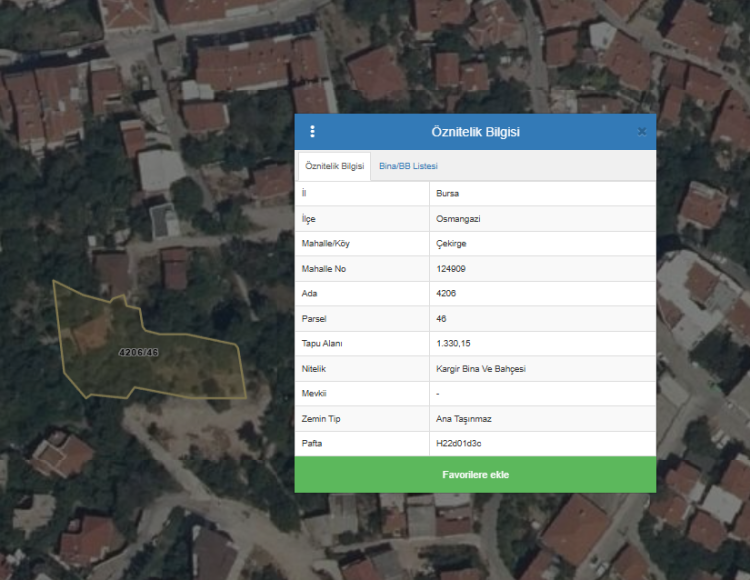Close the Öznitelik Bilgisi dialog
750x580 pixels.
642,132
